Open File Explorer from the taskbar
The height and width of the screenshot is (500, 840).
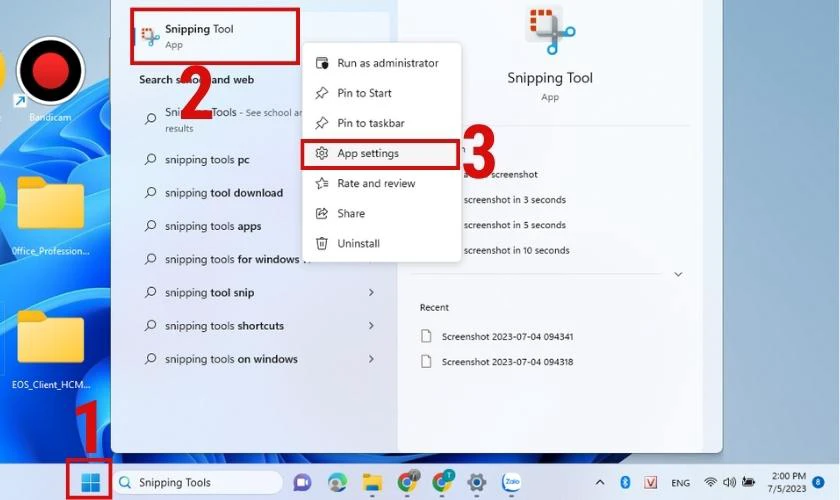click(372, 482)
